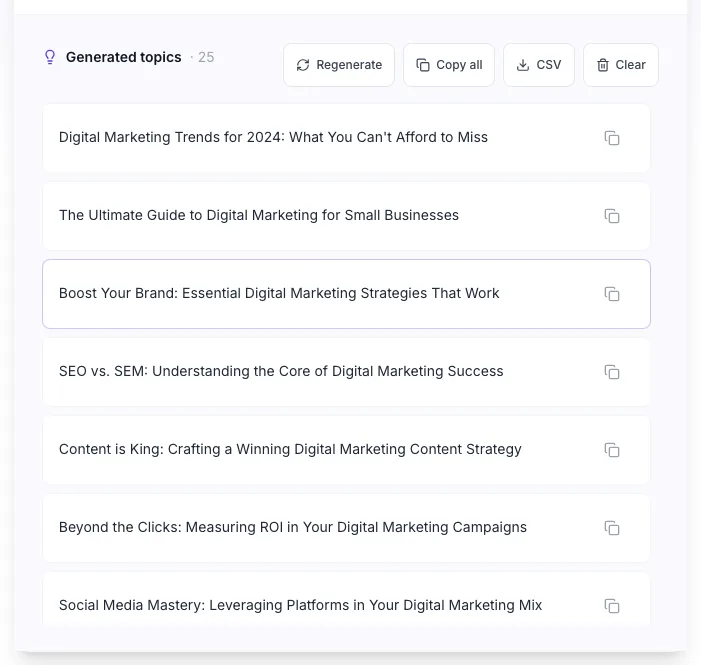
Task: Copy the Social Media Mastery topic
Action: click(612, 606)
